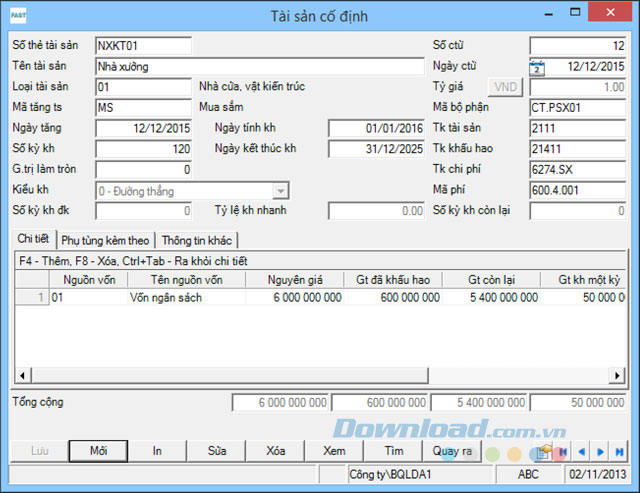
Task: Click the In button to print
Action: tap(157, 451)
